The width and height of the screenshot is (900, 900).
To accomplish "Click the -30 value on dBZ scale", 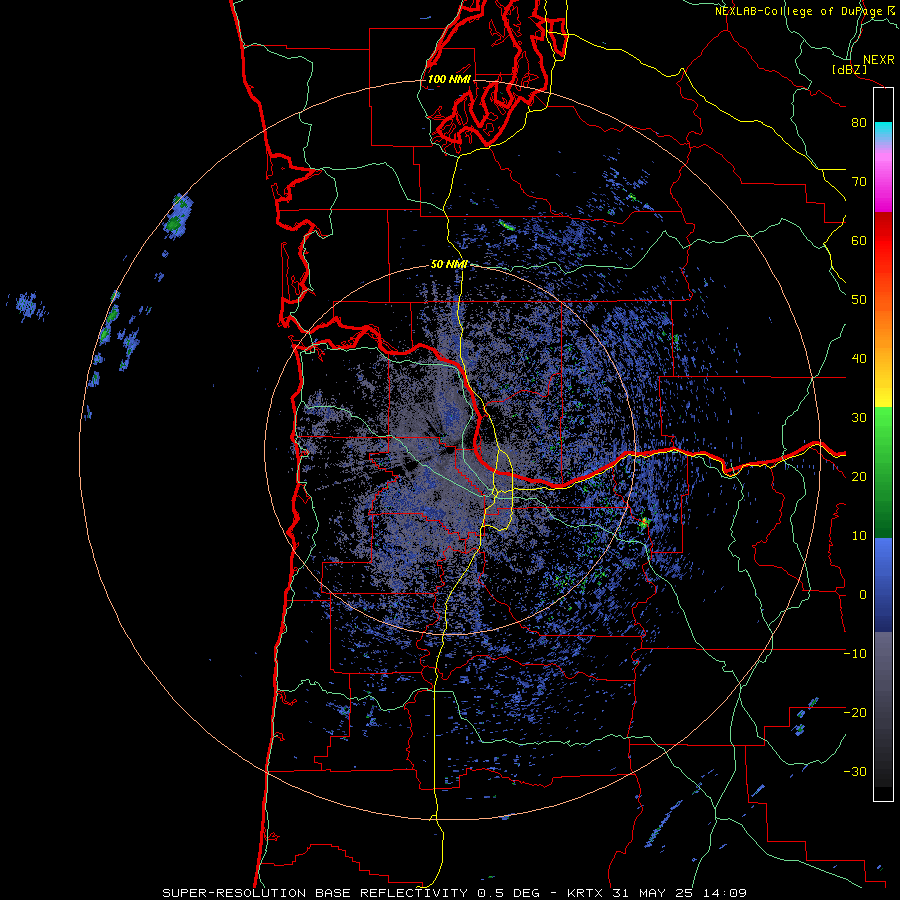I will [855, 772].
